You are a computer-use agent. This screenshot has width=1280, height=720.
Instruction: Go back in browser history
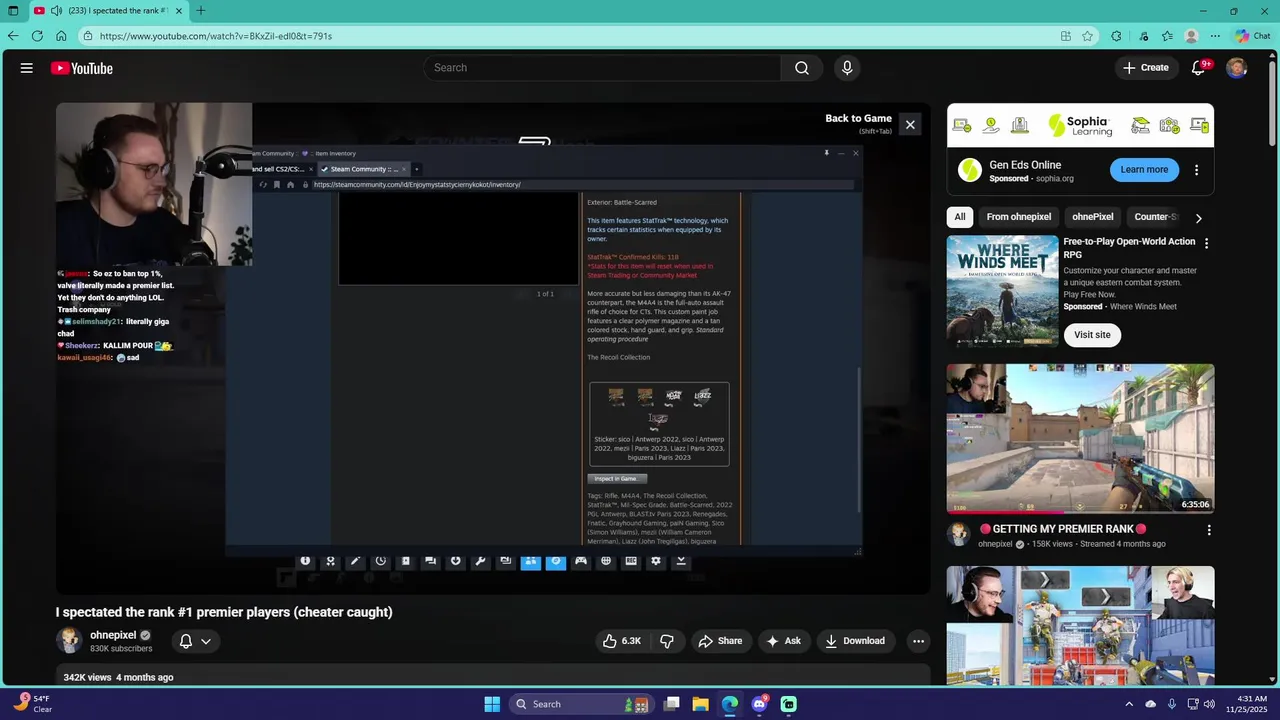(x=13, y=36)
